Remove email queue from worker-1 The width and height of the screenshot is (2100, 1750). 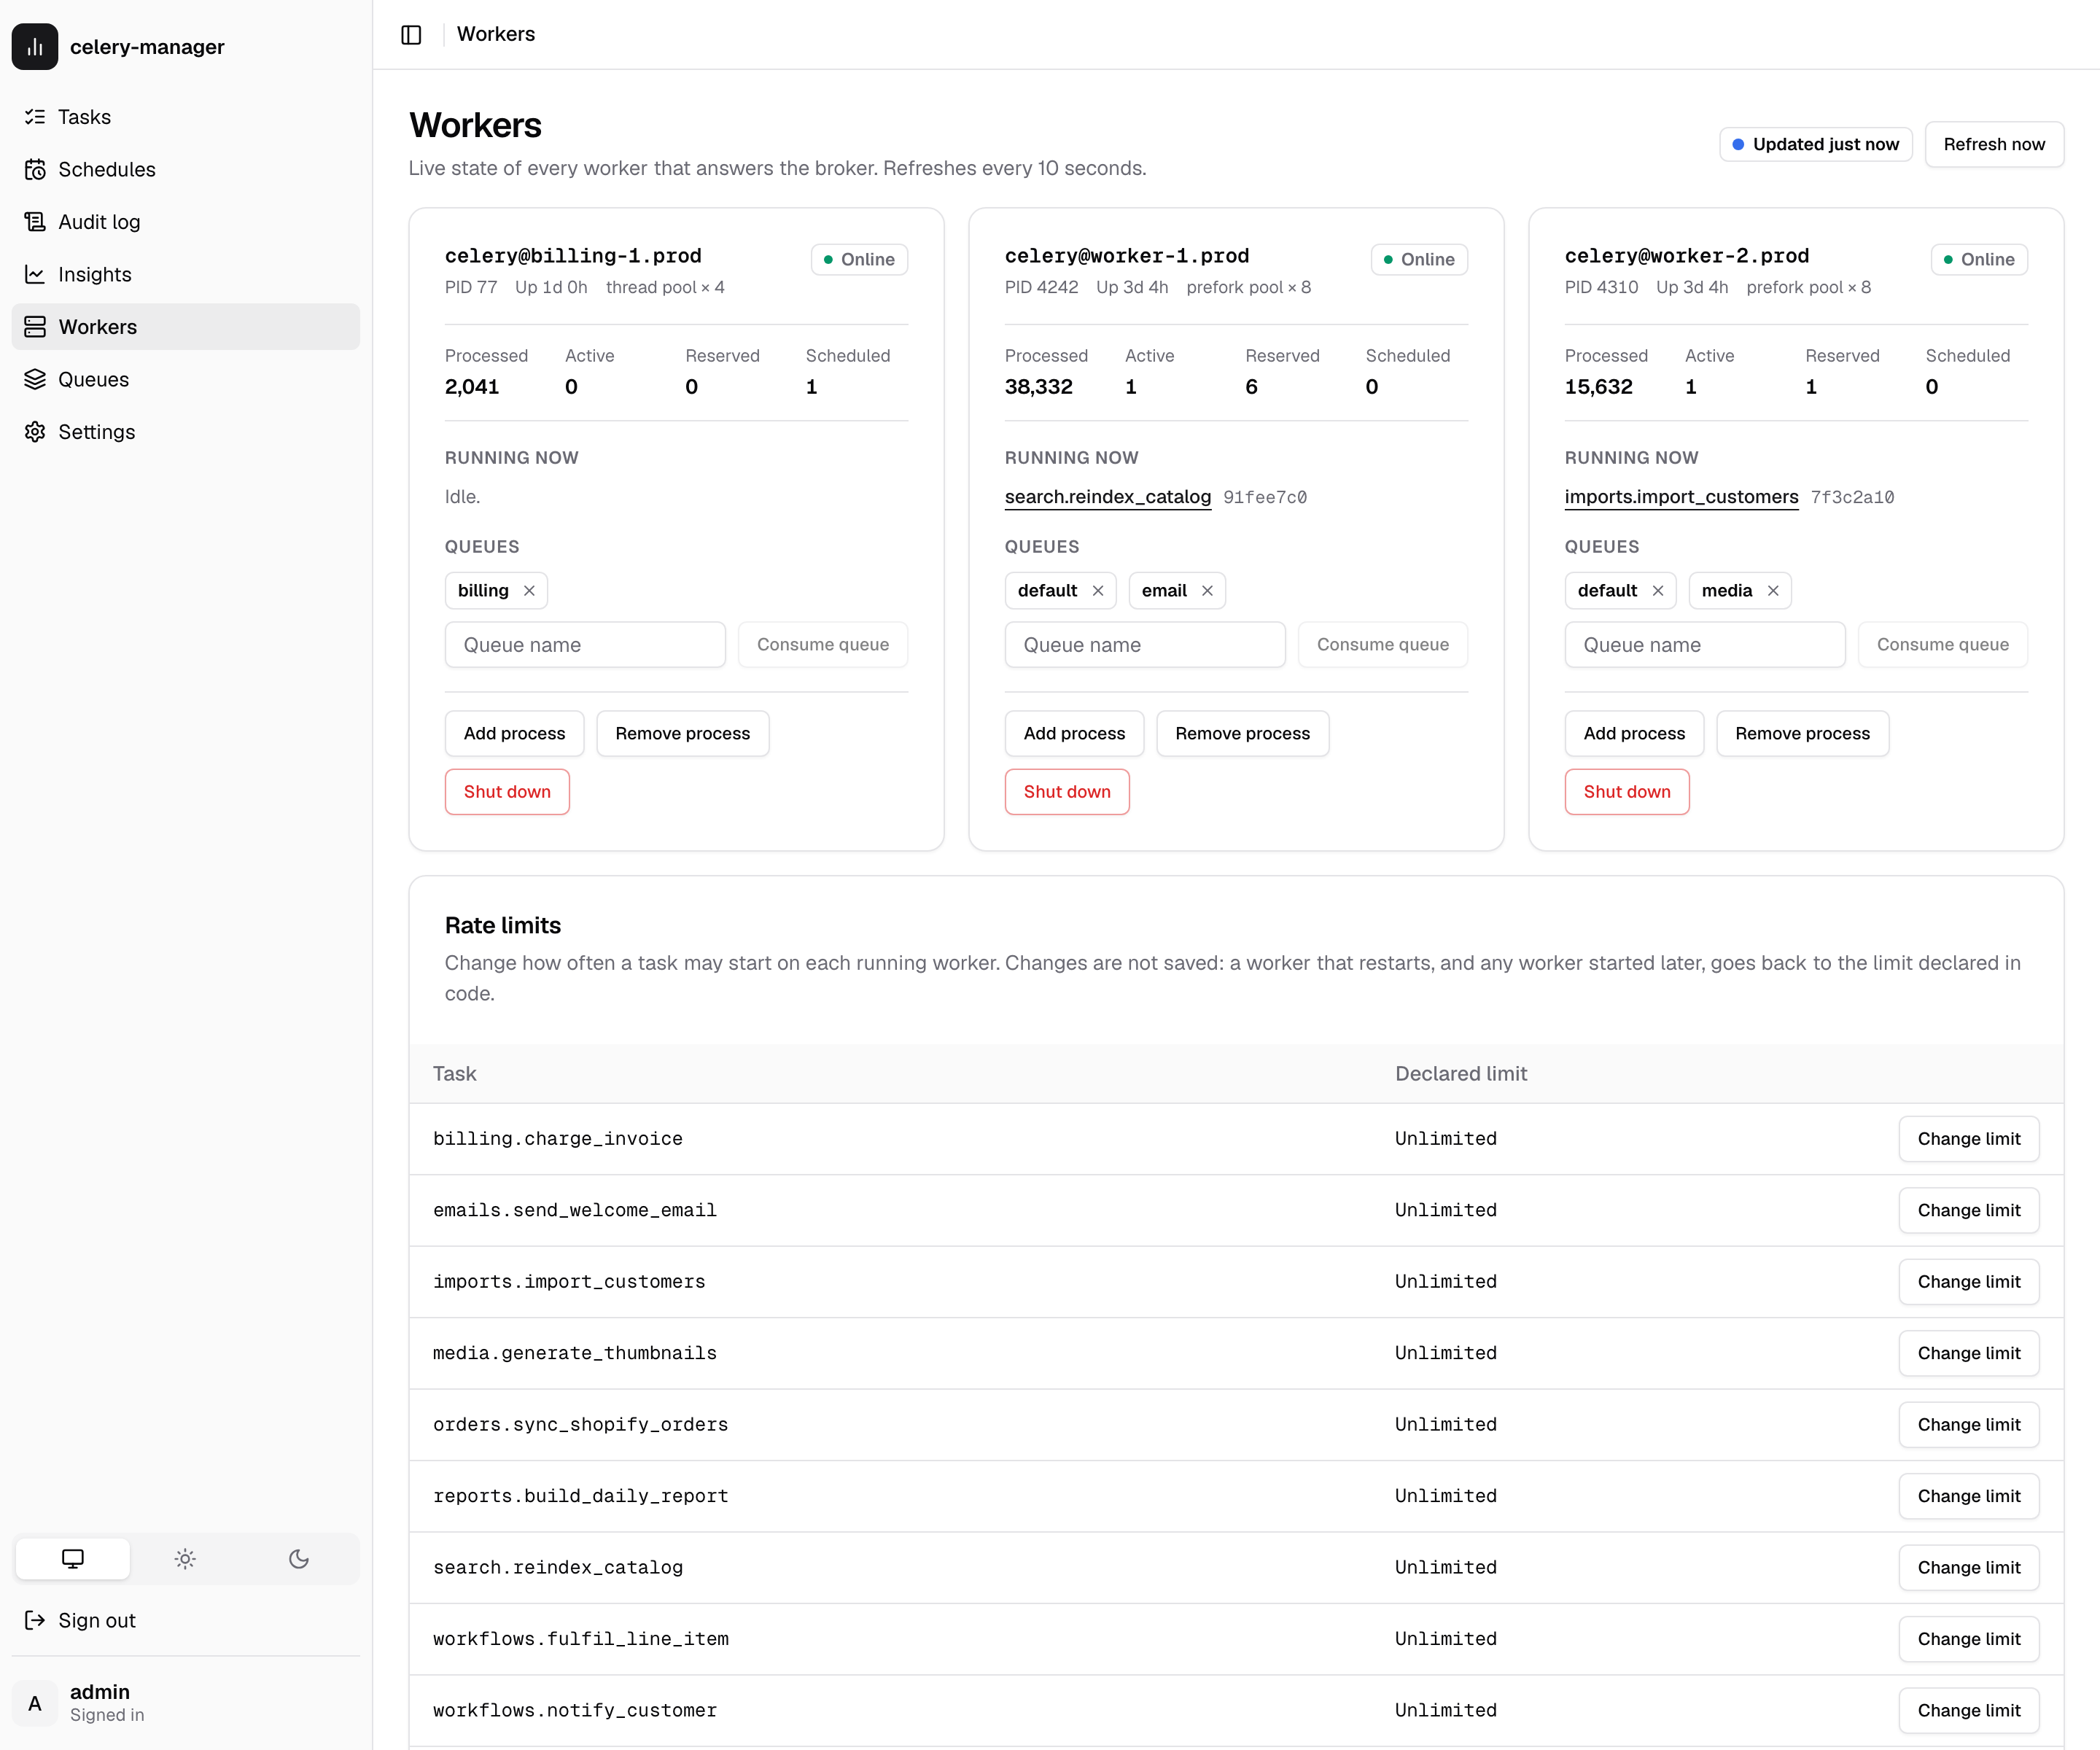tap(1207, 591)
